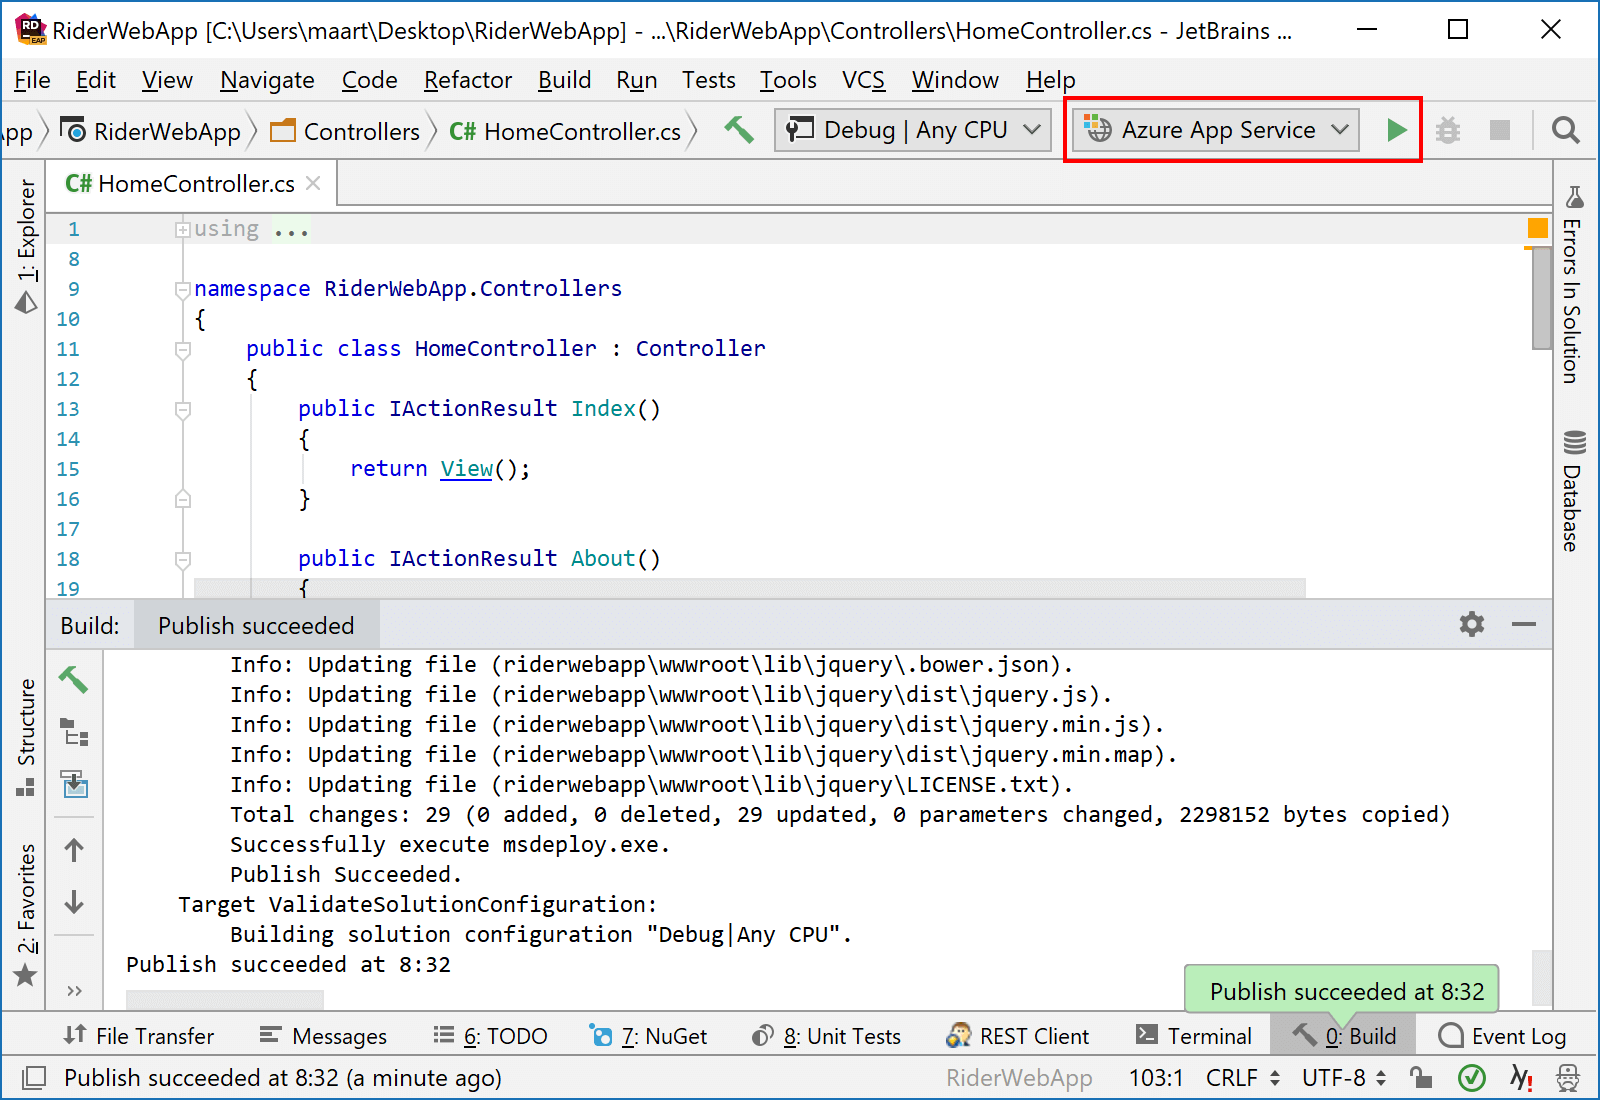Screen dimensions: 1600x1100
Task: Open the REST Client tool window
Action: (x=1017, y=1035)
